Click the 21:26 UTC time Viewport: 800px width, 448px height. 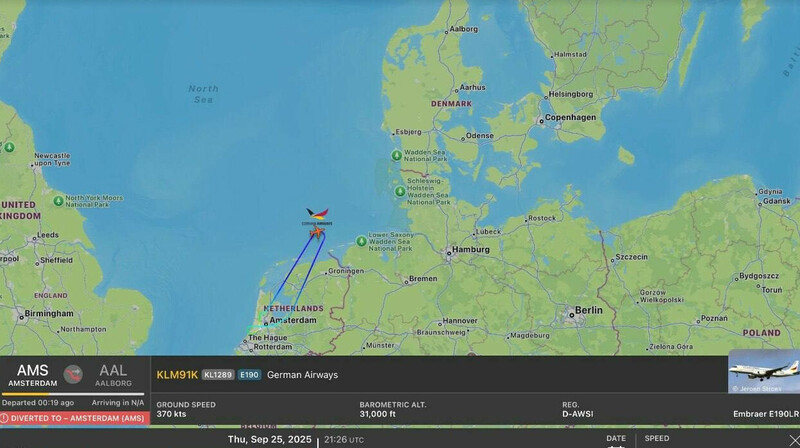tap(344, 440)
